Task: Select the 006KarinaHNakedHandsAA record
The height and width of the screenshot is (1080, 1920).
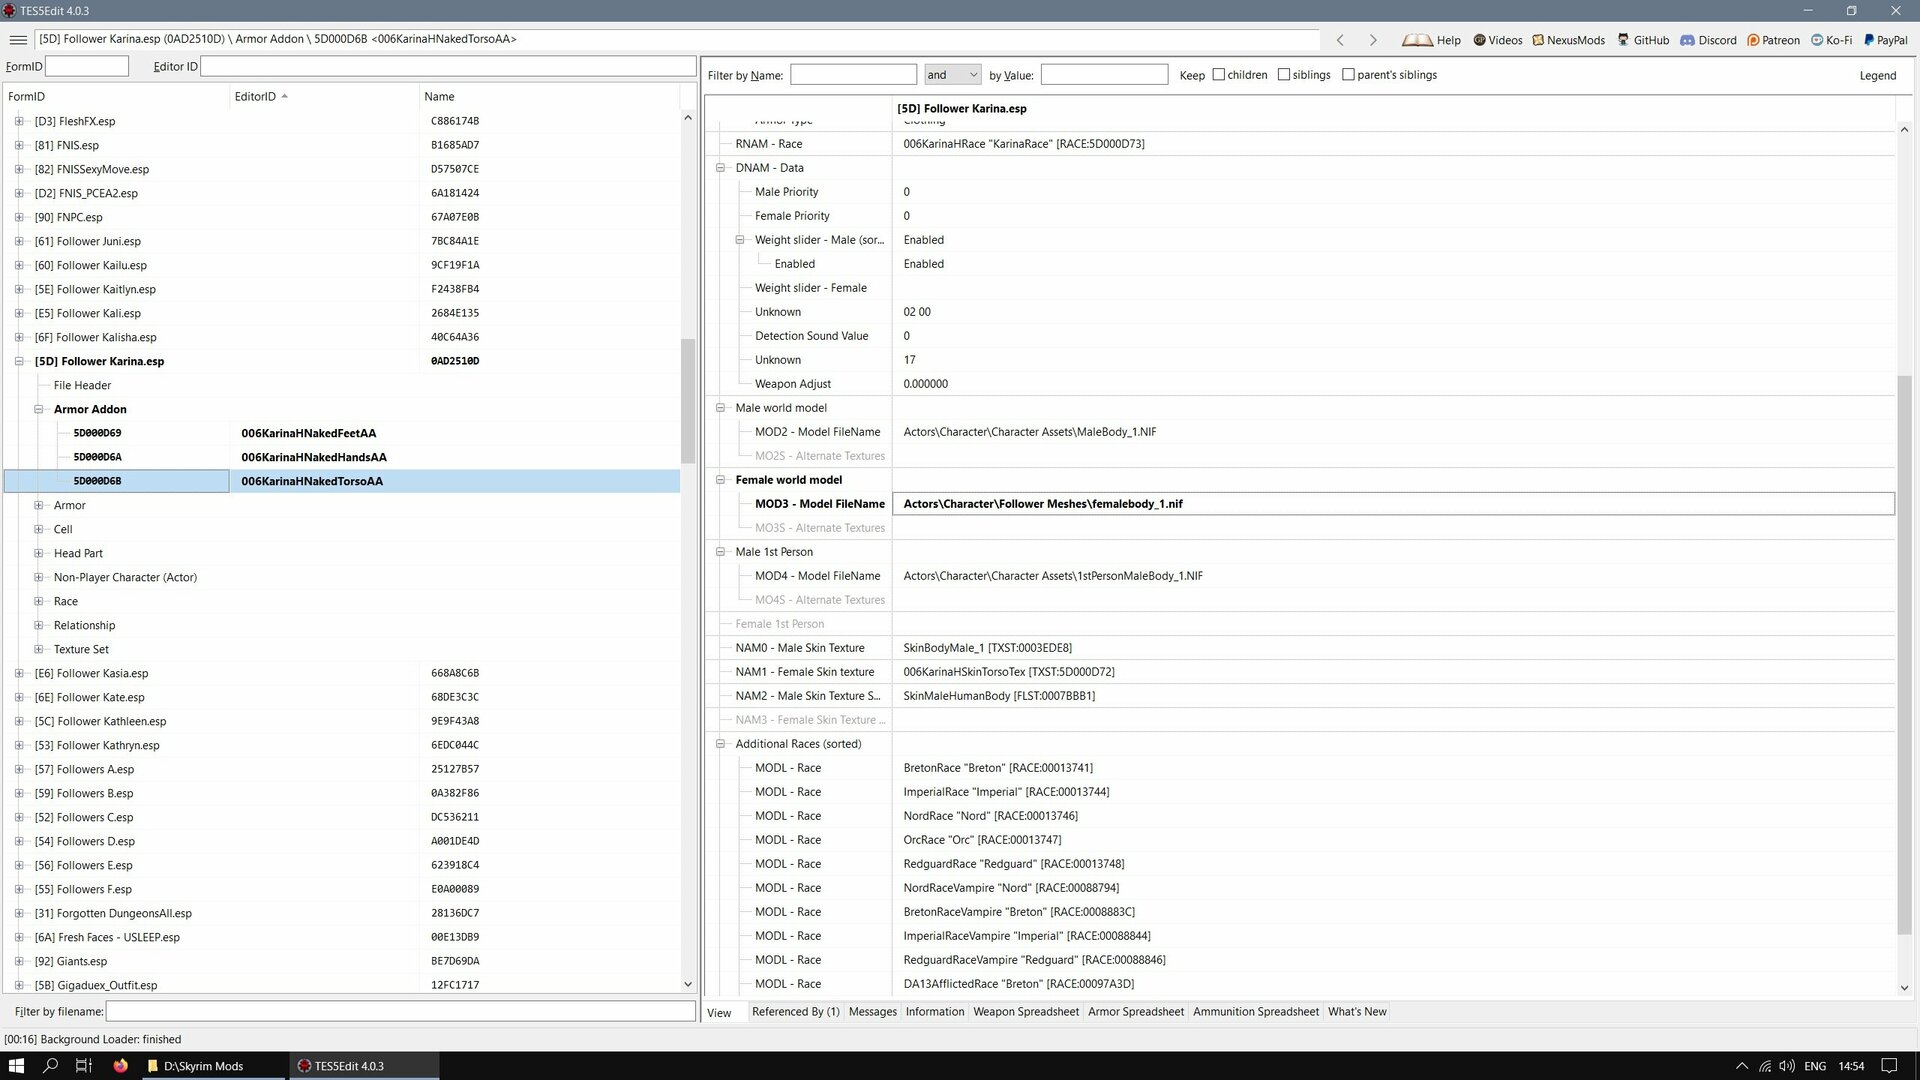Action: 342,457
